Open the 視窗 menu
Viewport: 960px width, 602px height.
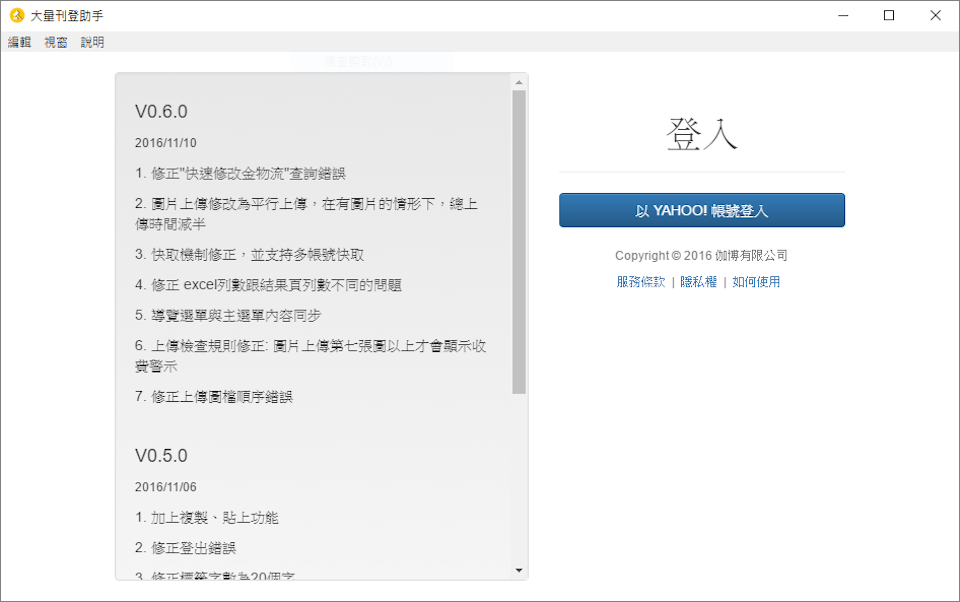pyautogui.click(x=56, y=42)
